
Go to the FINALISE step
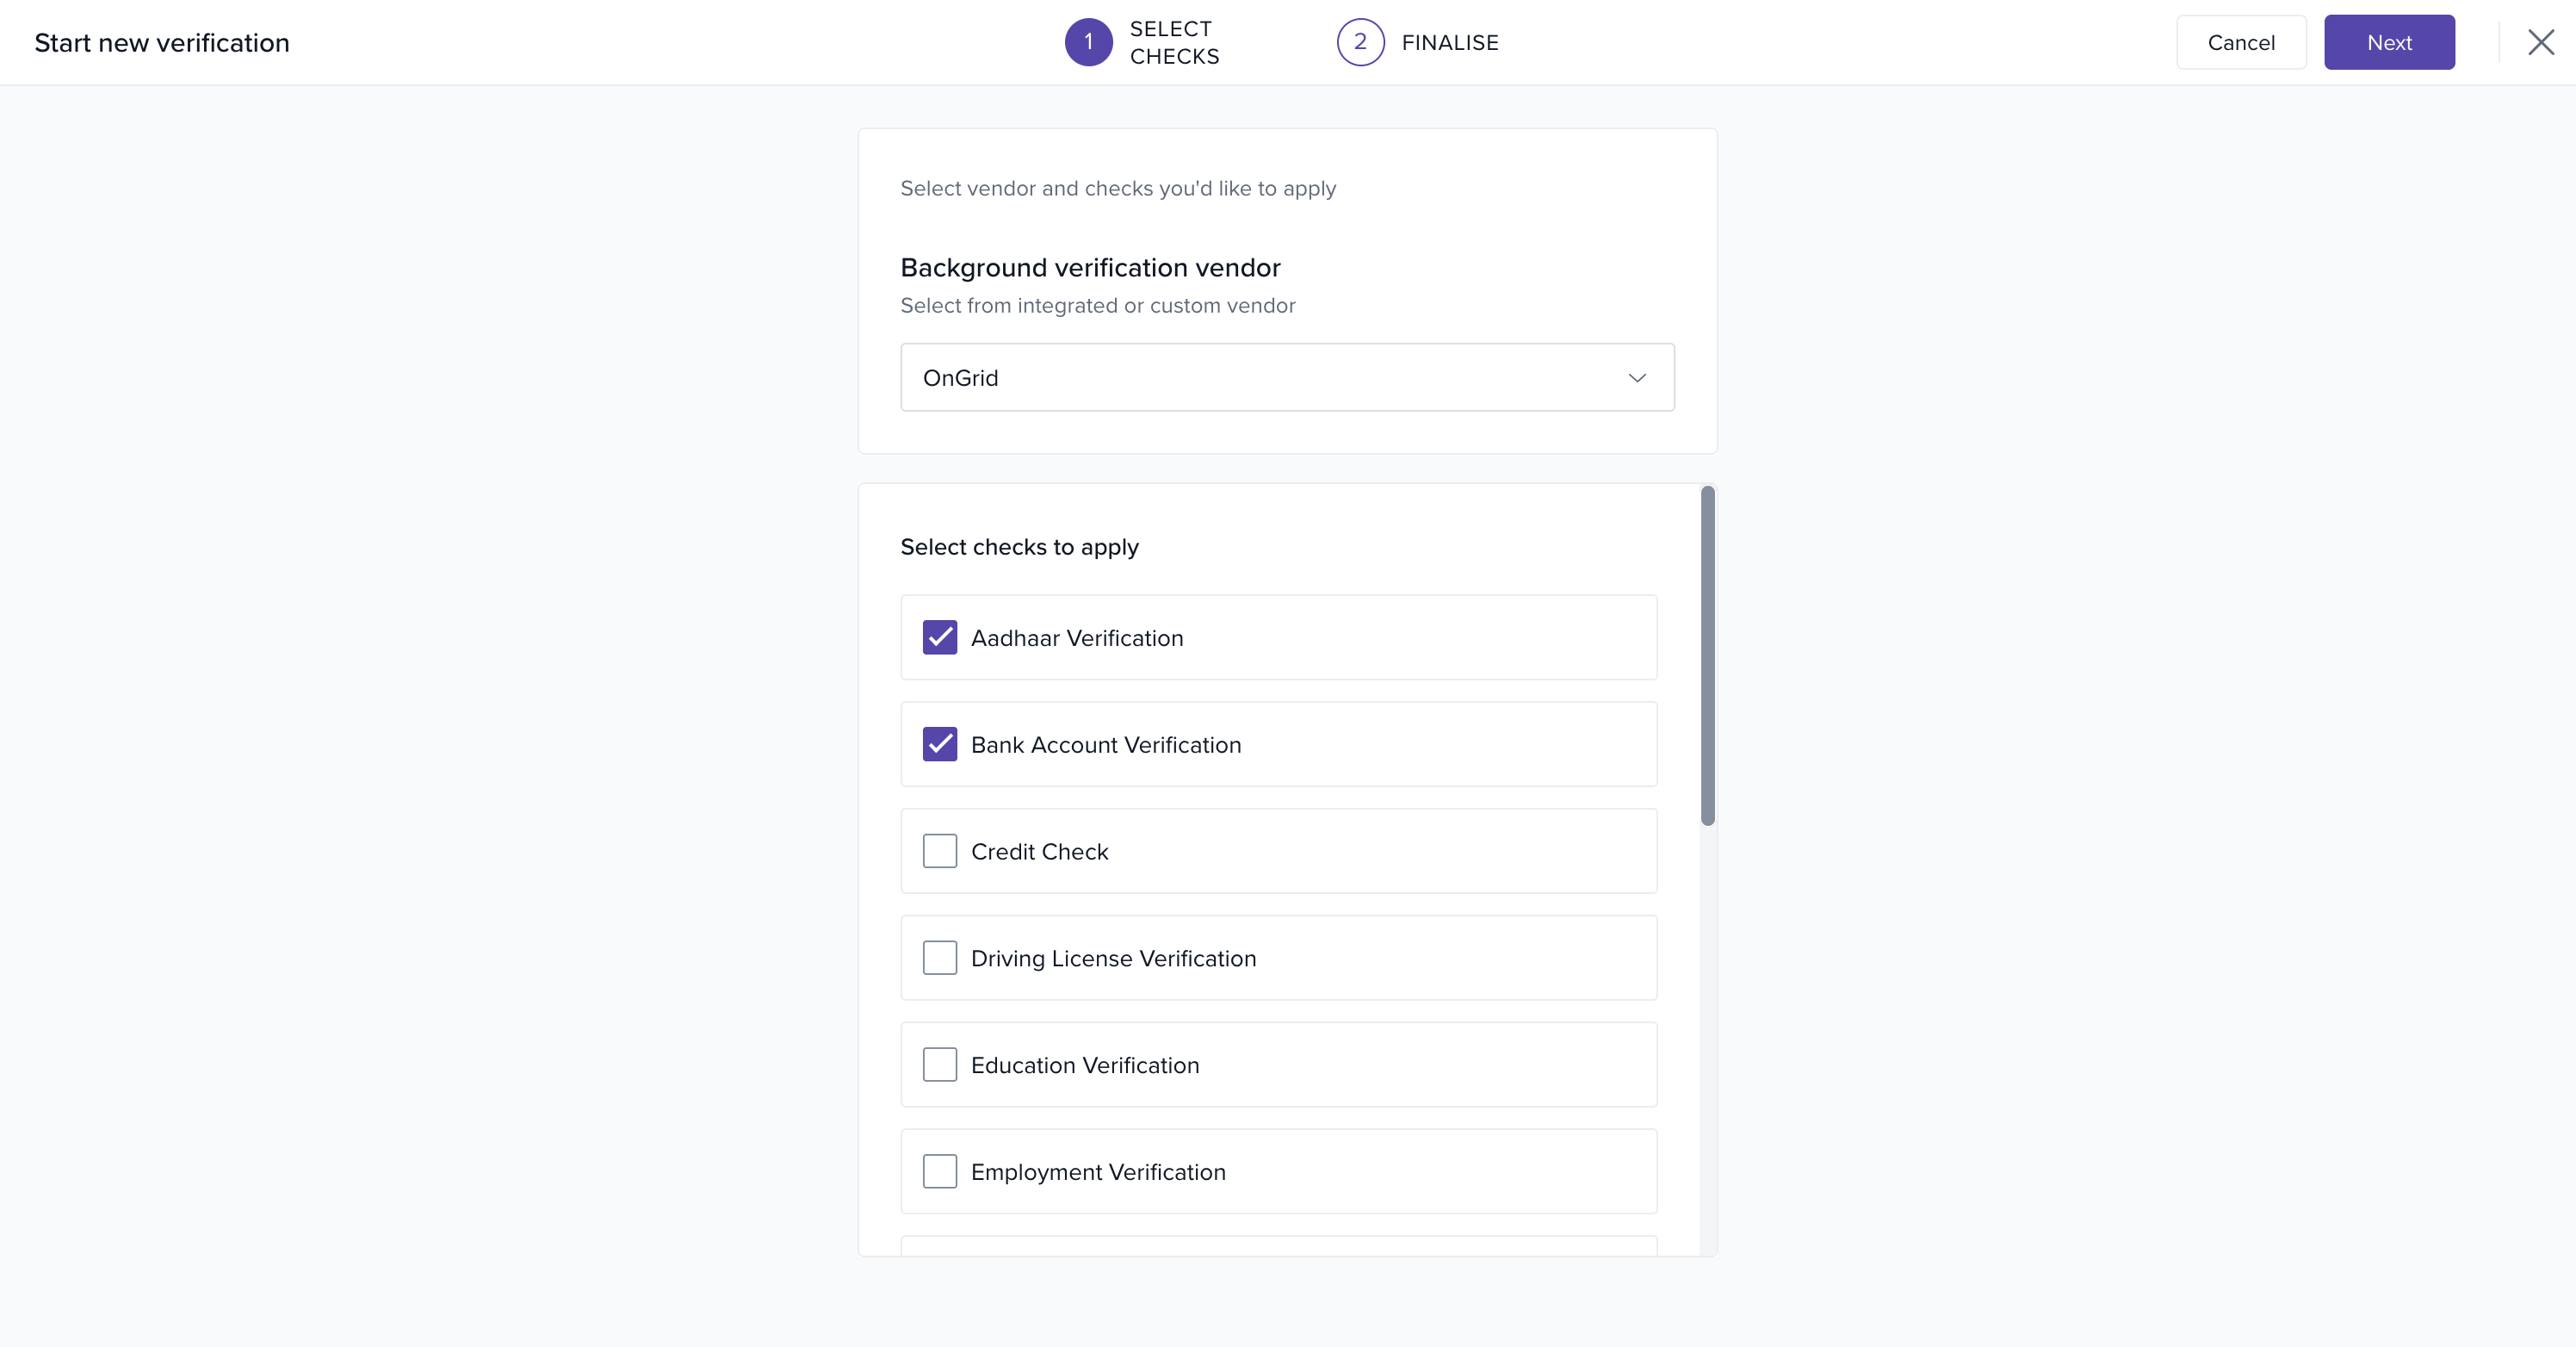pos(1449,43)
